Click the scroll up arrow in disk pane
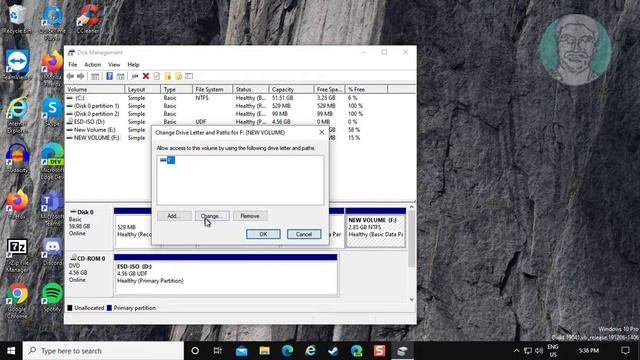The width and height of the screenshot is (640, 360). click(411, 207)
